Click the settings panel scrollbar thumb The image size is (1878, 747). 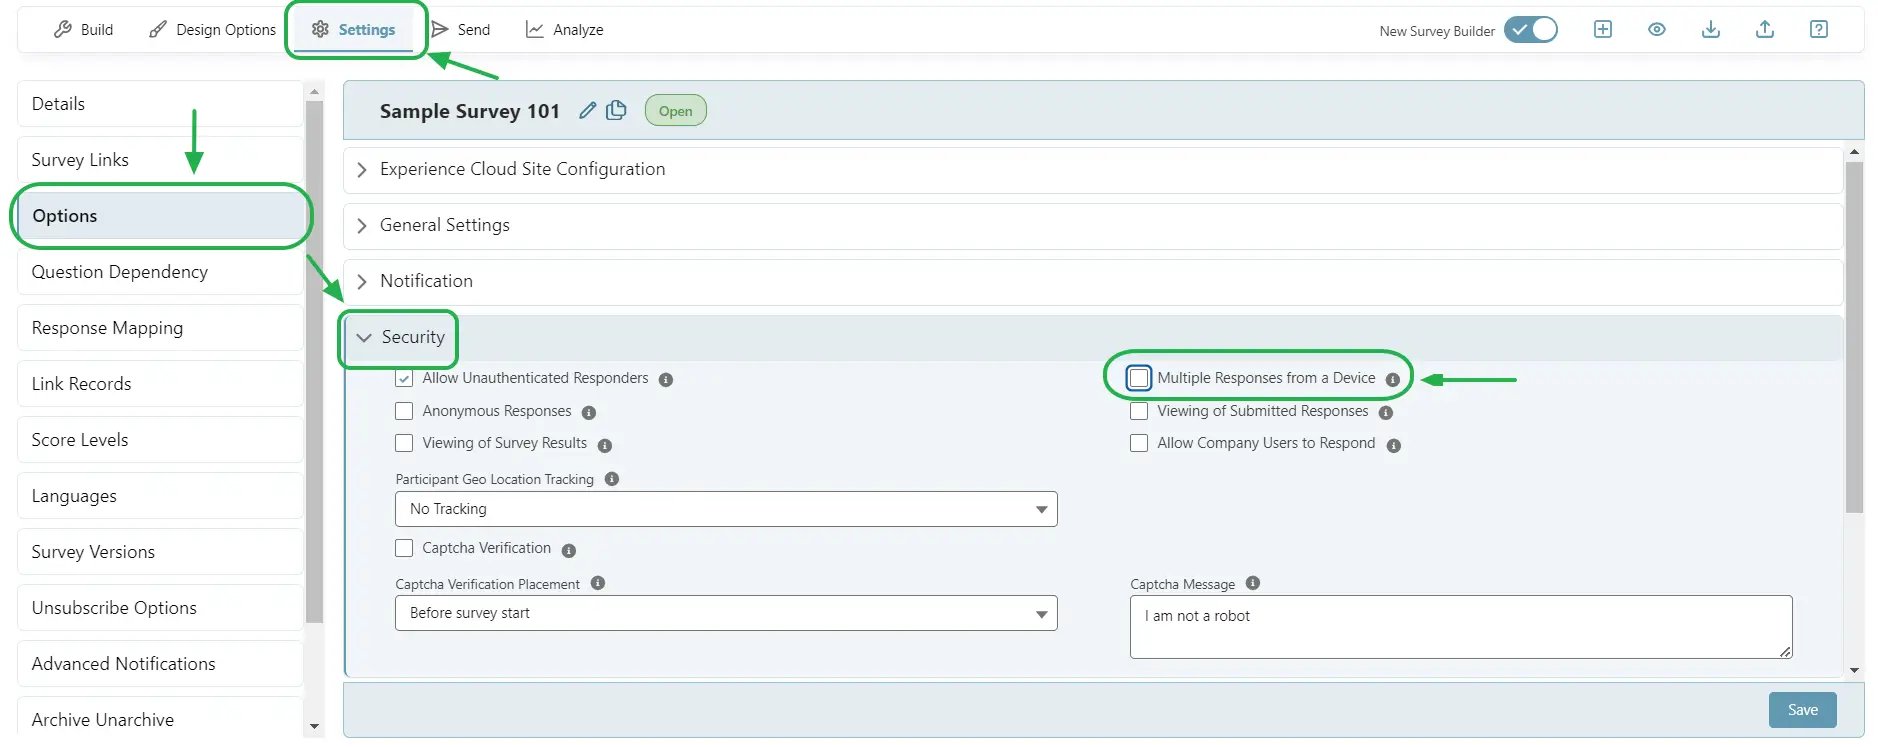[1854, 338]
